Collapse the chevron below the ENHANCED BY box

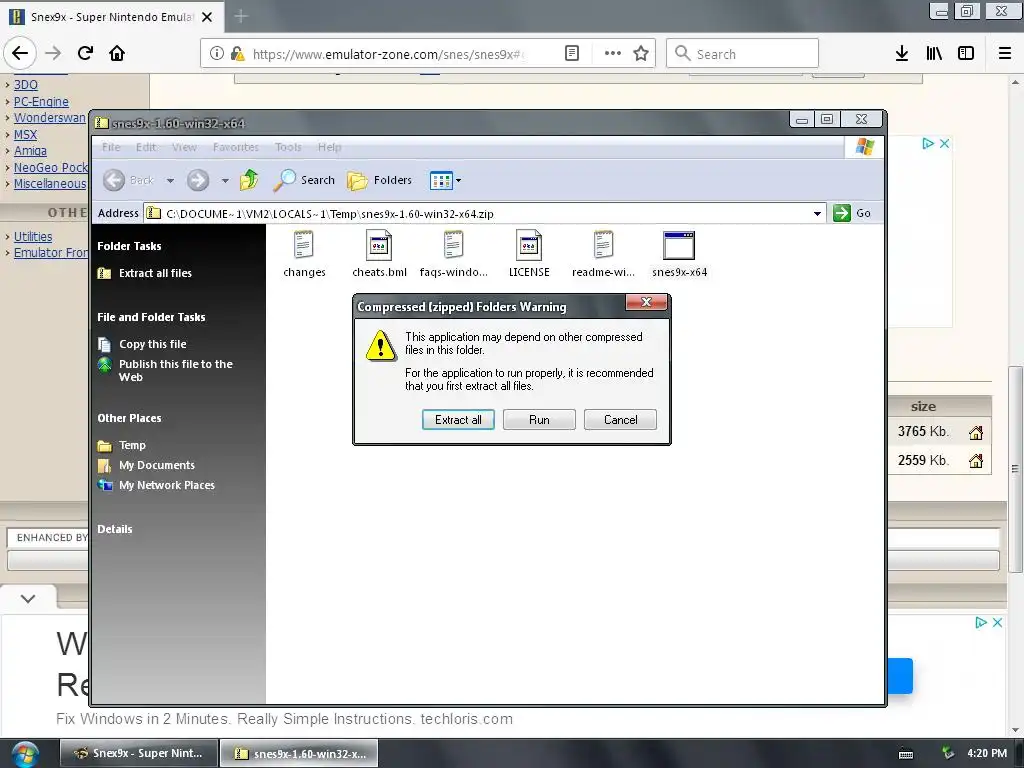click(27, 598)
